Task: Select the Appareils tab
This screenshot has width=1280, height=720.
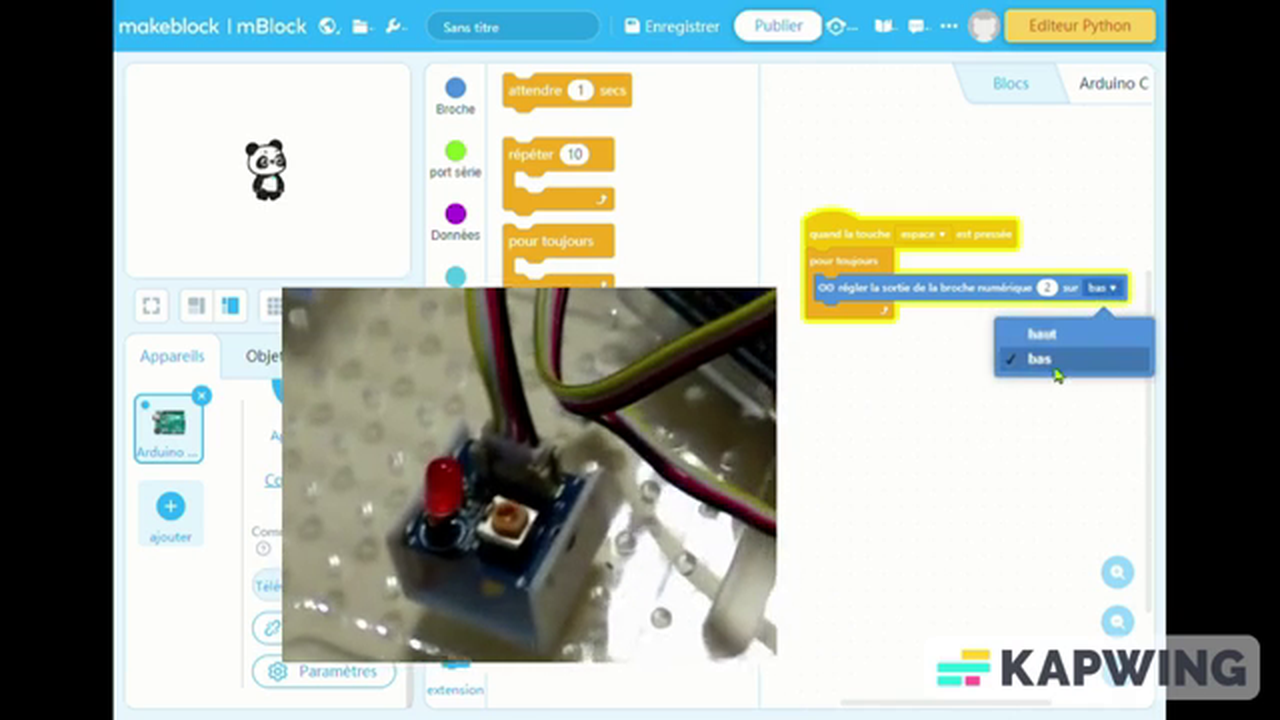Action: (x=172, y=357)
